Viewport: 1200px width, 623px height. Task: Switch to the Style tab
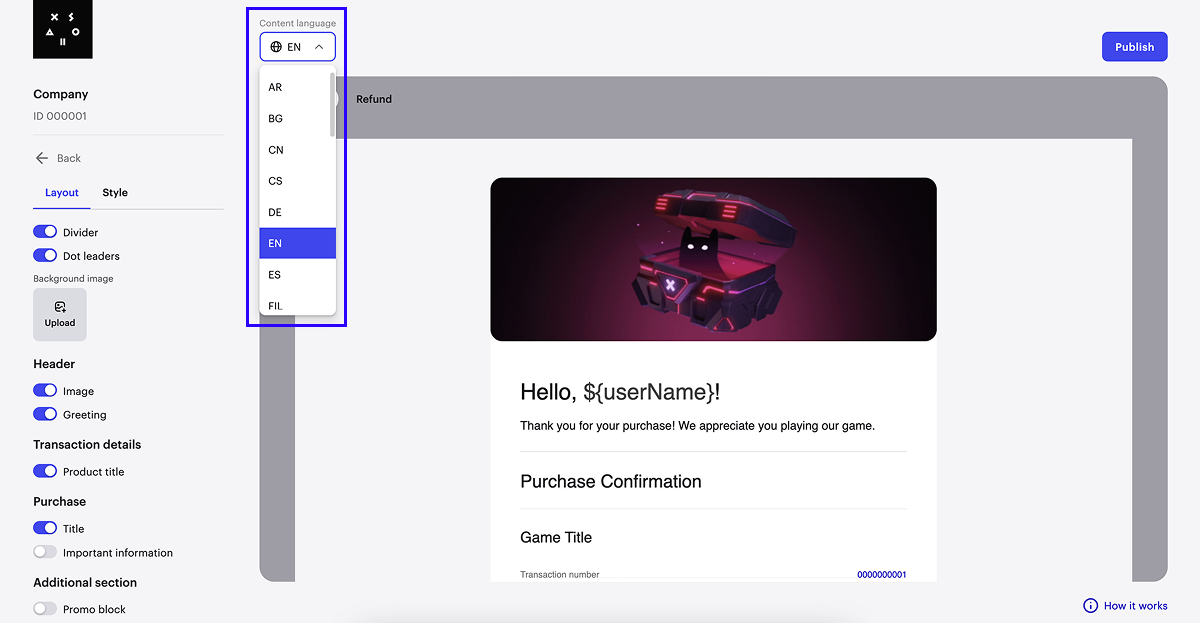(115, 193)
